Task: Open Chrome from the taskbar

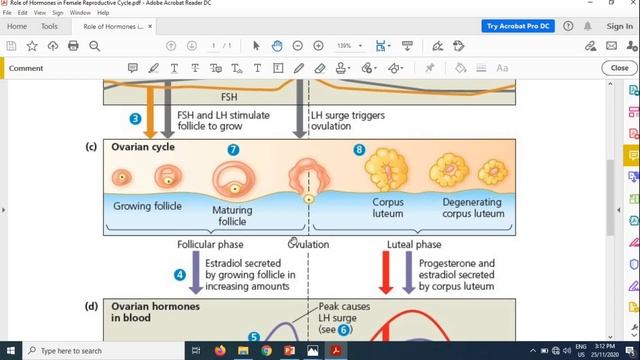Action: 266,351
